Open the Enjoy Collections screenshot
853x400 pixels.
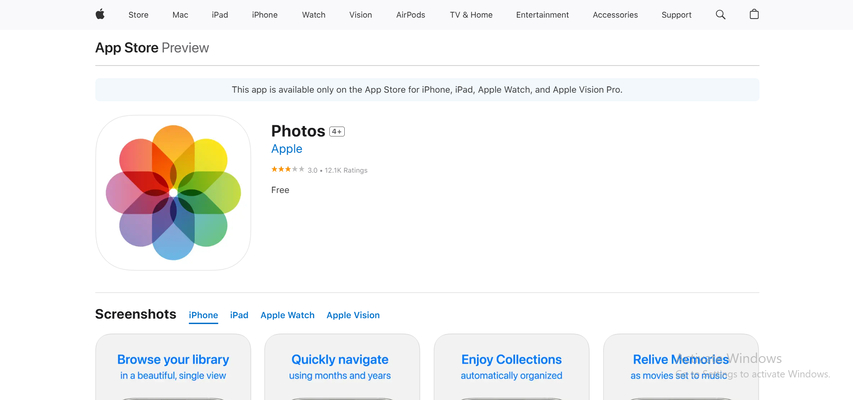tap(511, 367)
